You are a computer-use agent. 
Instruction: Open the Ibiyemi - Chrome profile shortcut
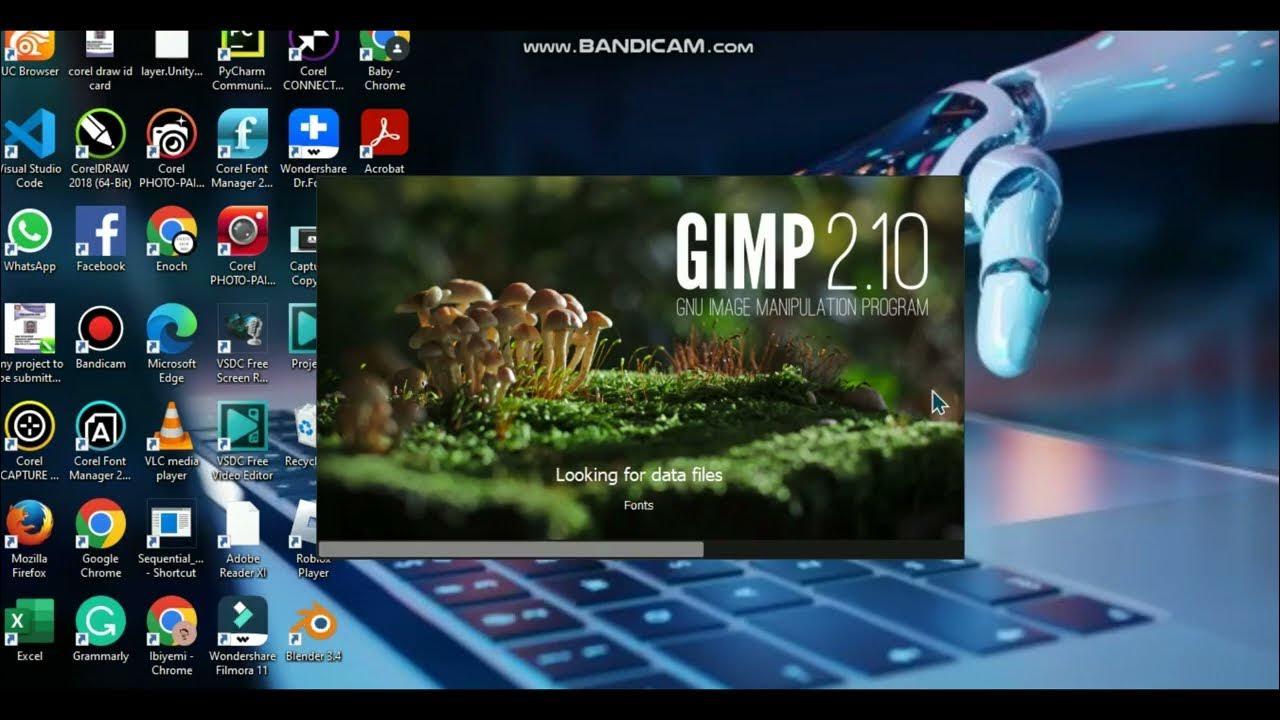point(171,636)
